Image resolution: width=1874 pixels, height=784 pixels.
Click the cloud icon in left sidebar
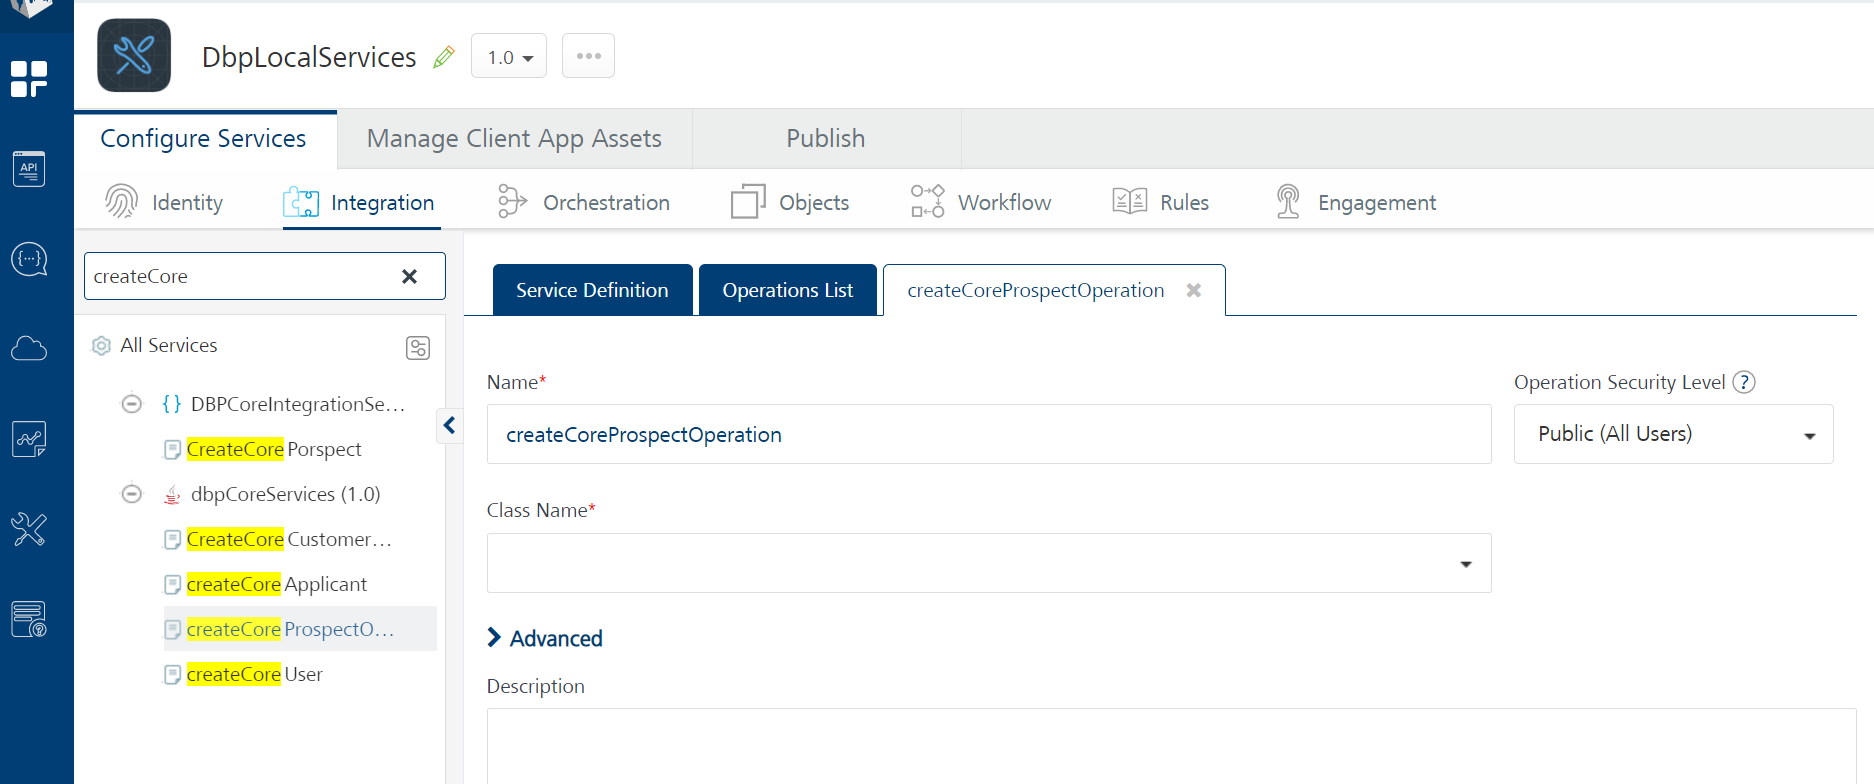[29, 349]
